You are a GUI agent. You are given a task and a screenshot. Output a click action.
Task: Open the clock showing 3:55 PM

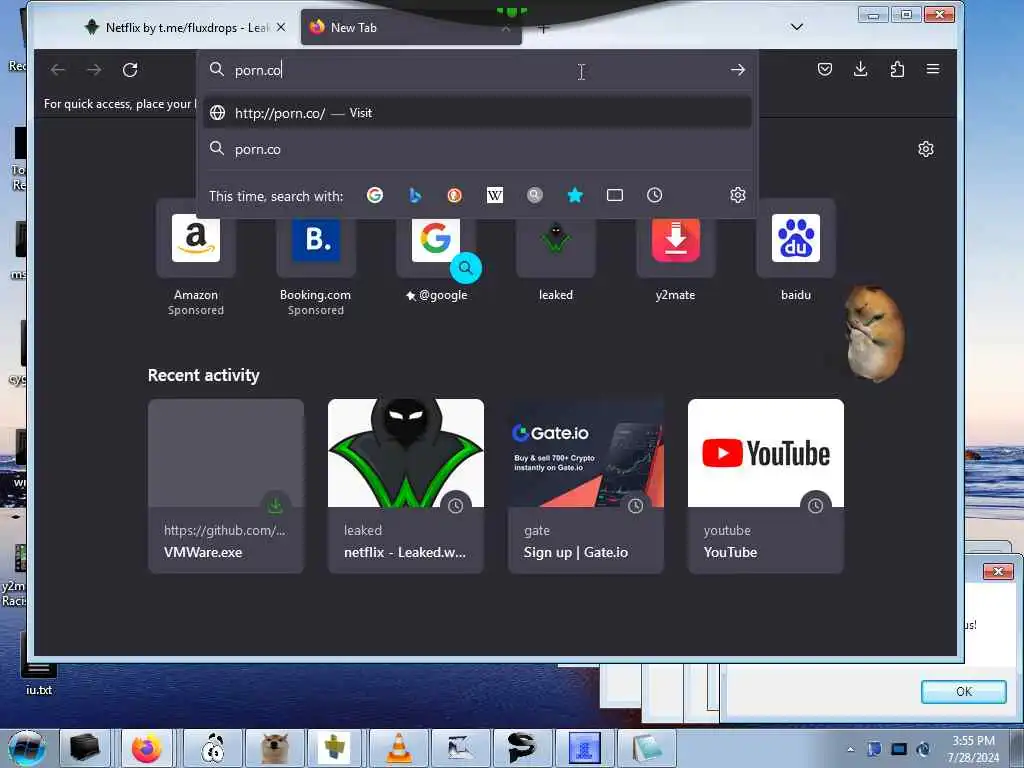tap(974, 748)
